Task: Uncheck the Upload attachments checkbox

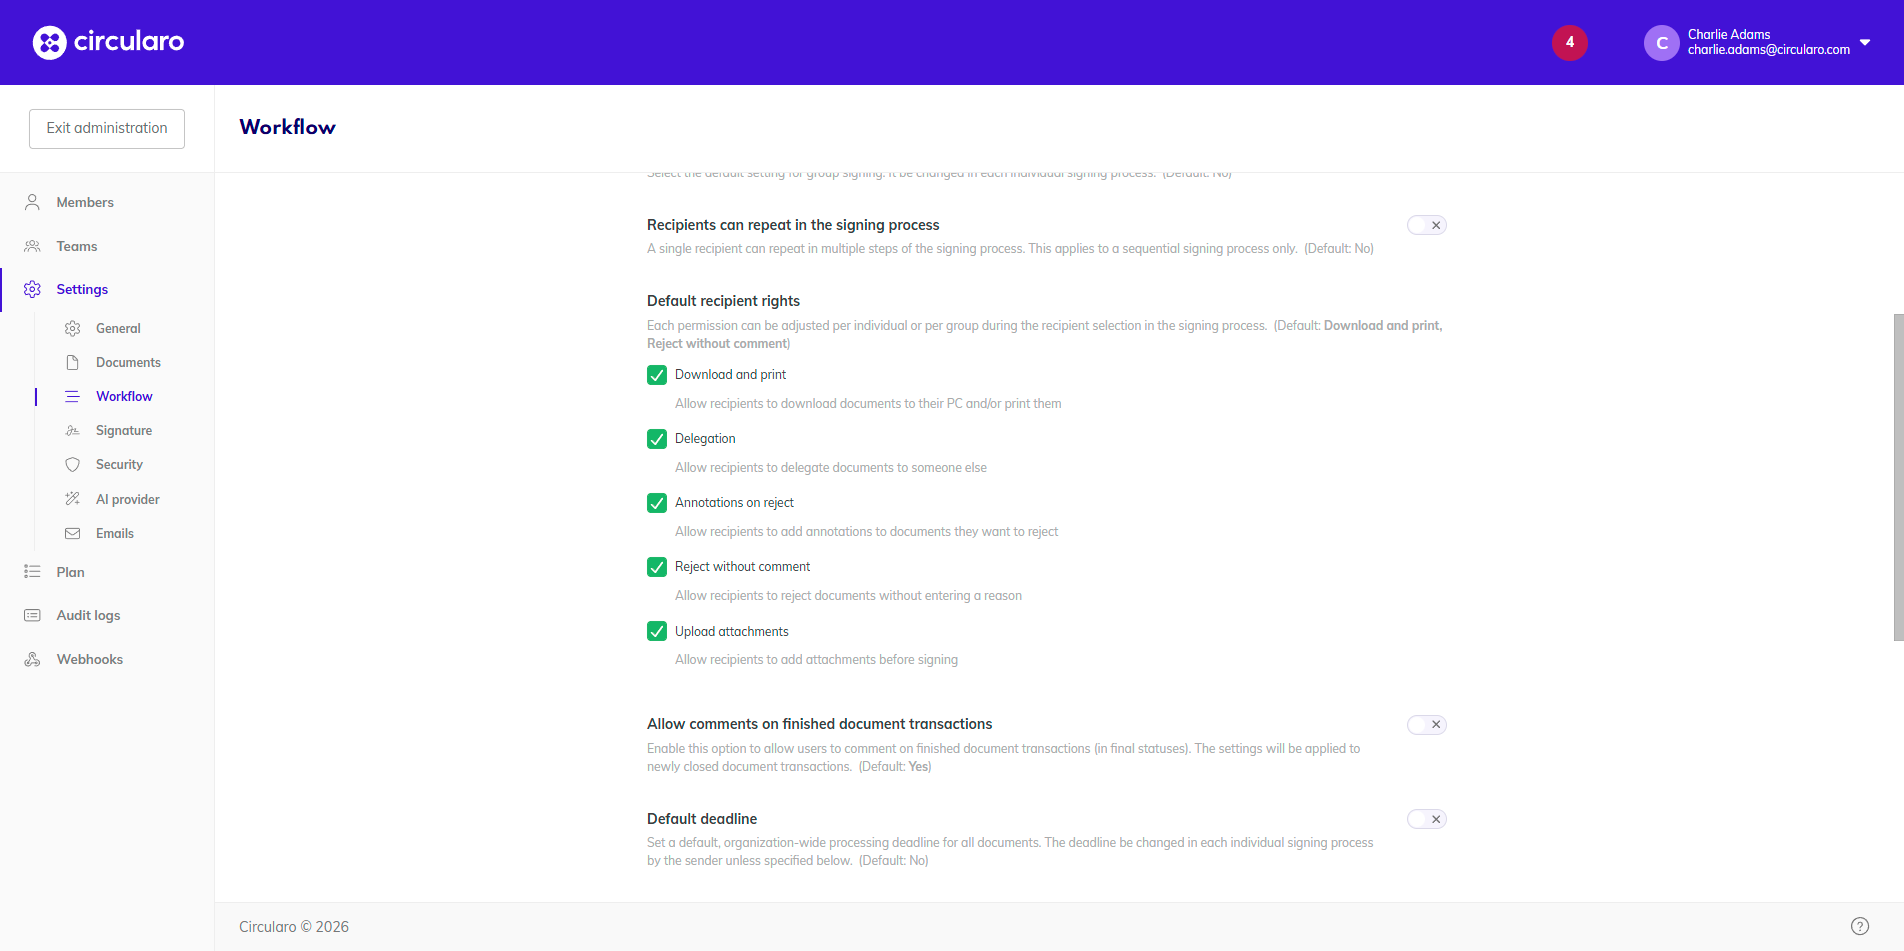Action: (657, 631)
